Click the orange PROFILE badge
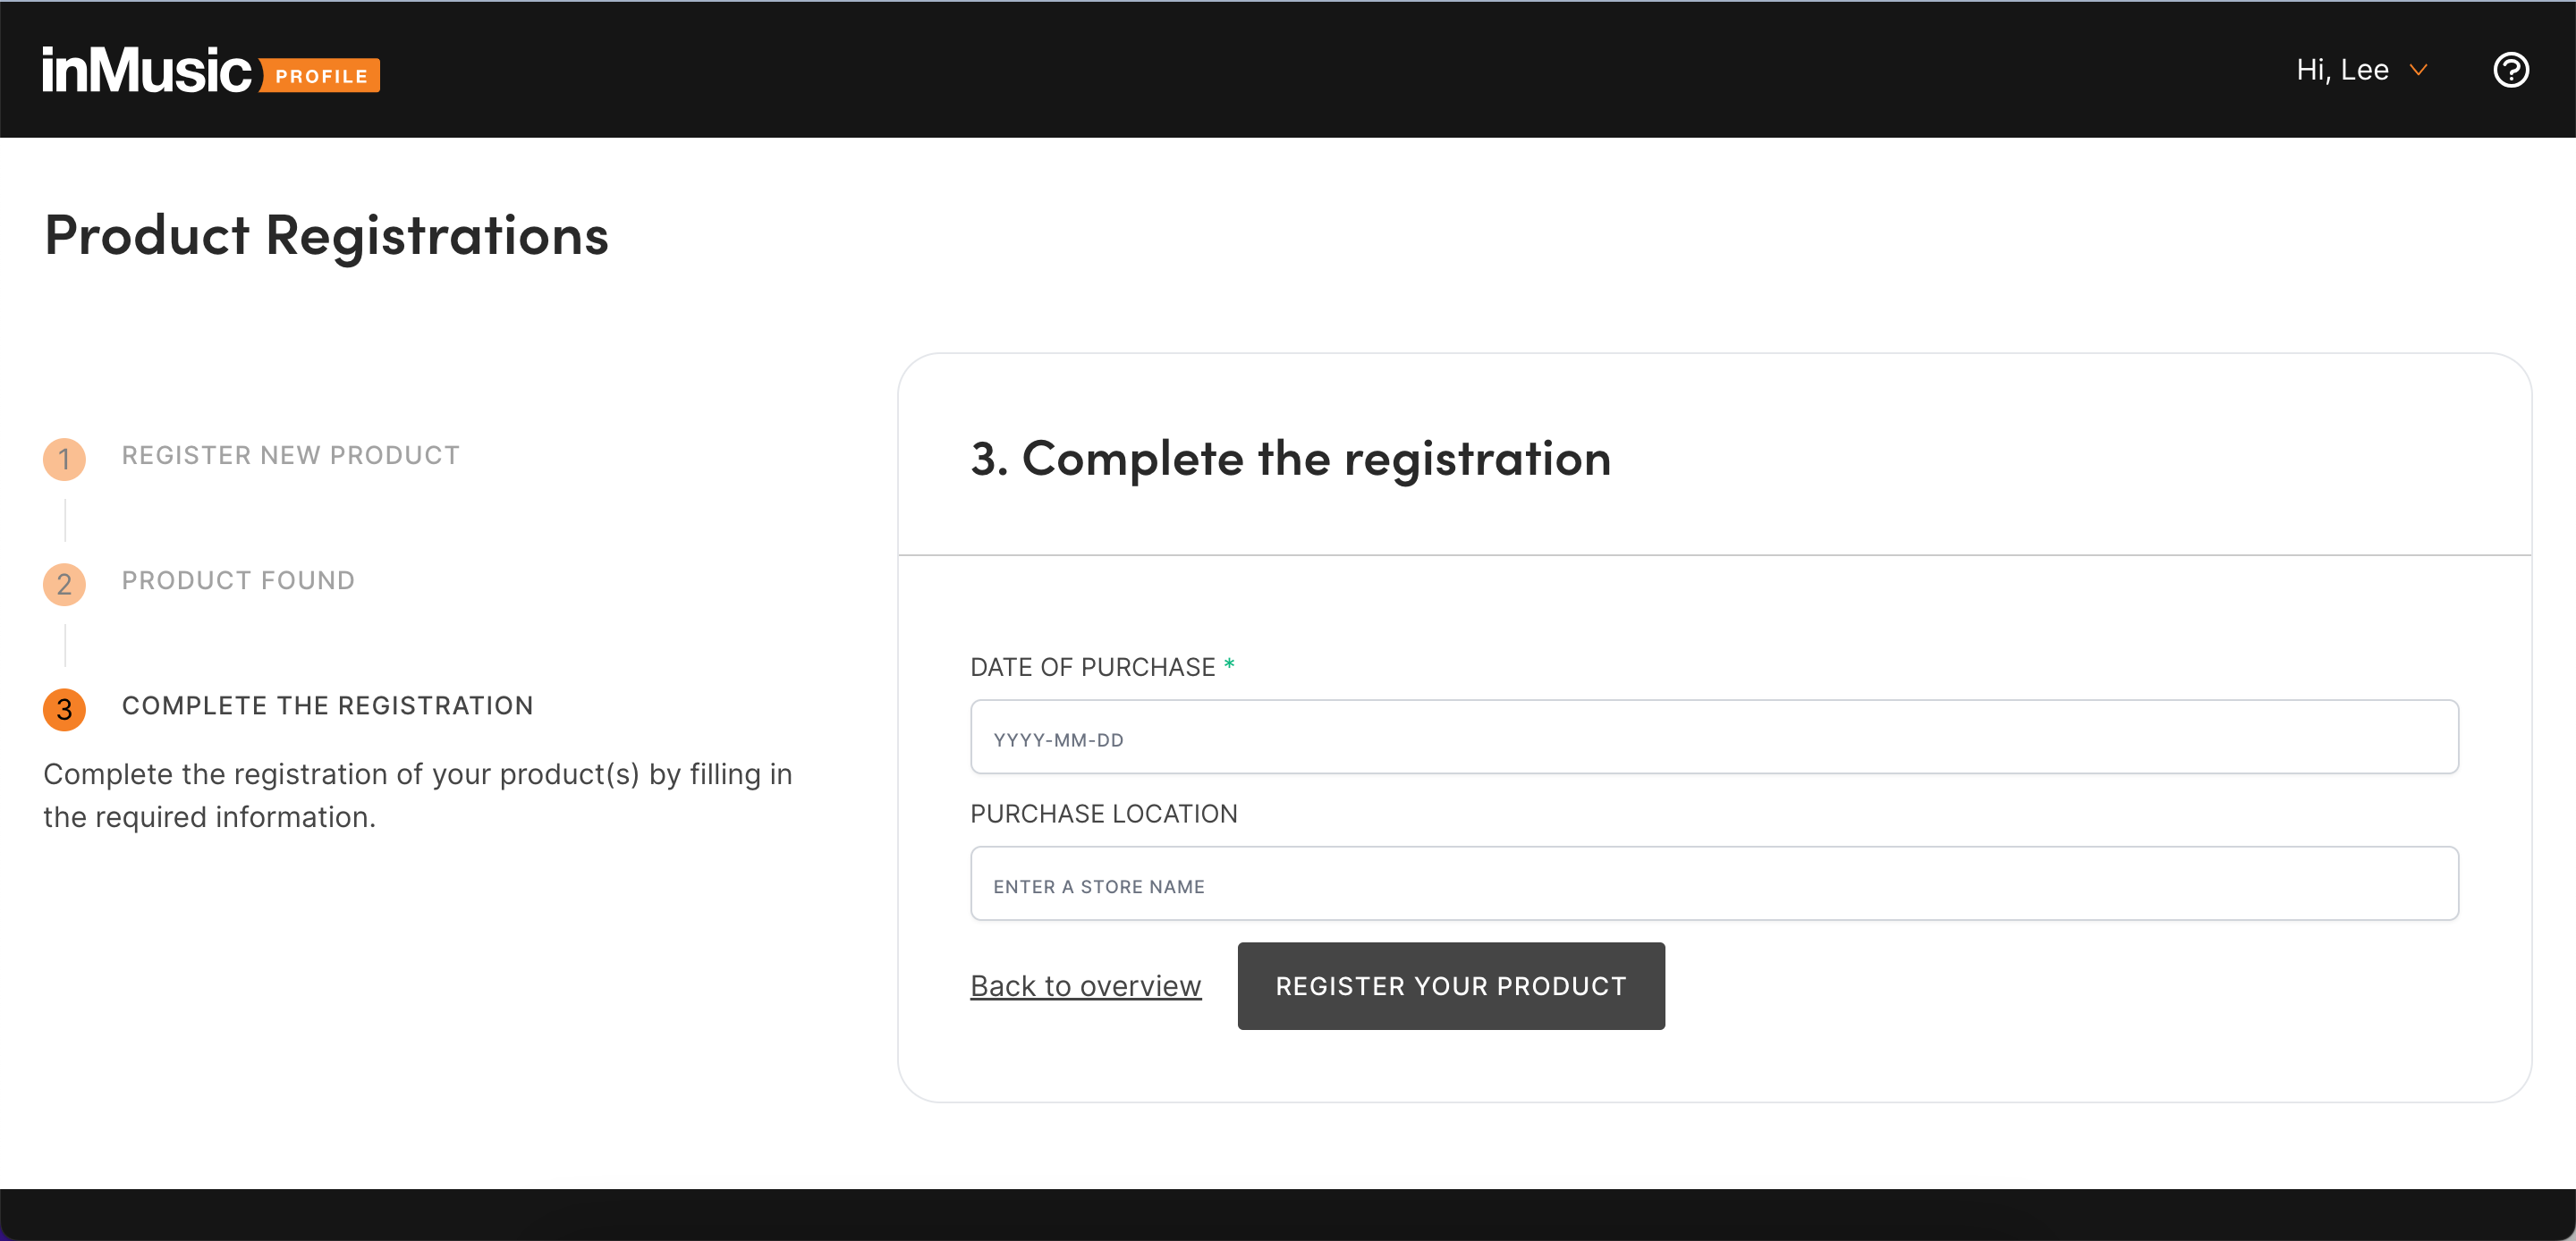 pos(321,76)
